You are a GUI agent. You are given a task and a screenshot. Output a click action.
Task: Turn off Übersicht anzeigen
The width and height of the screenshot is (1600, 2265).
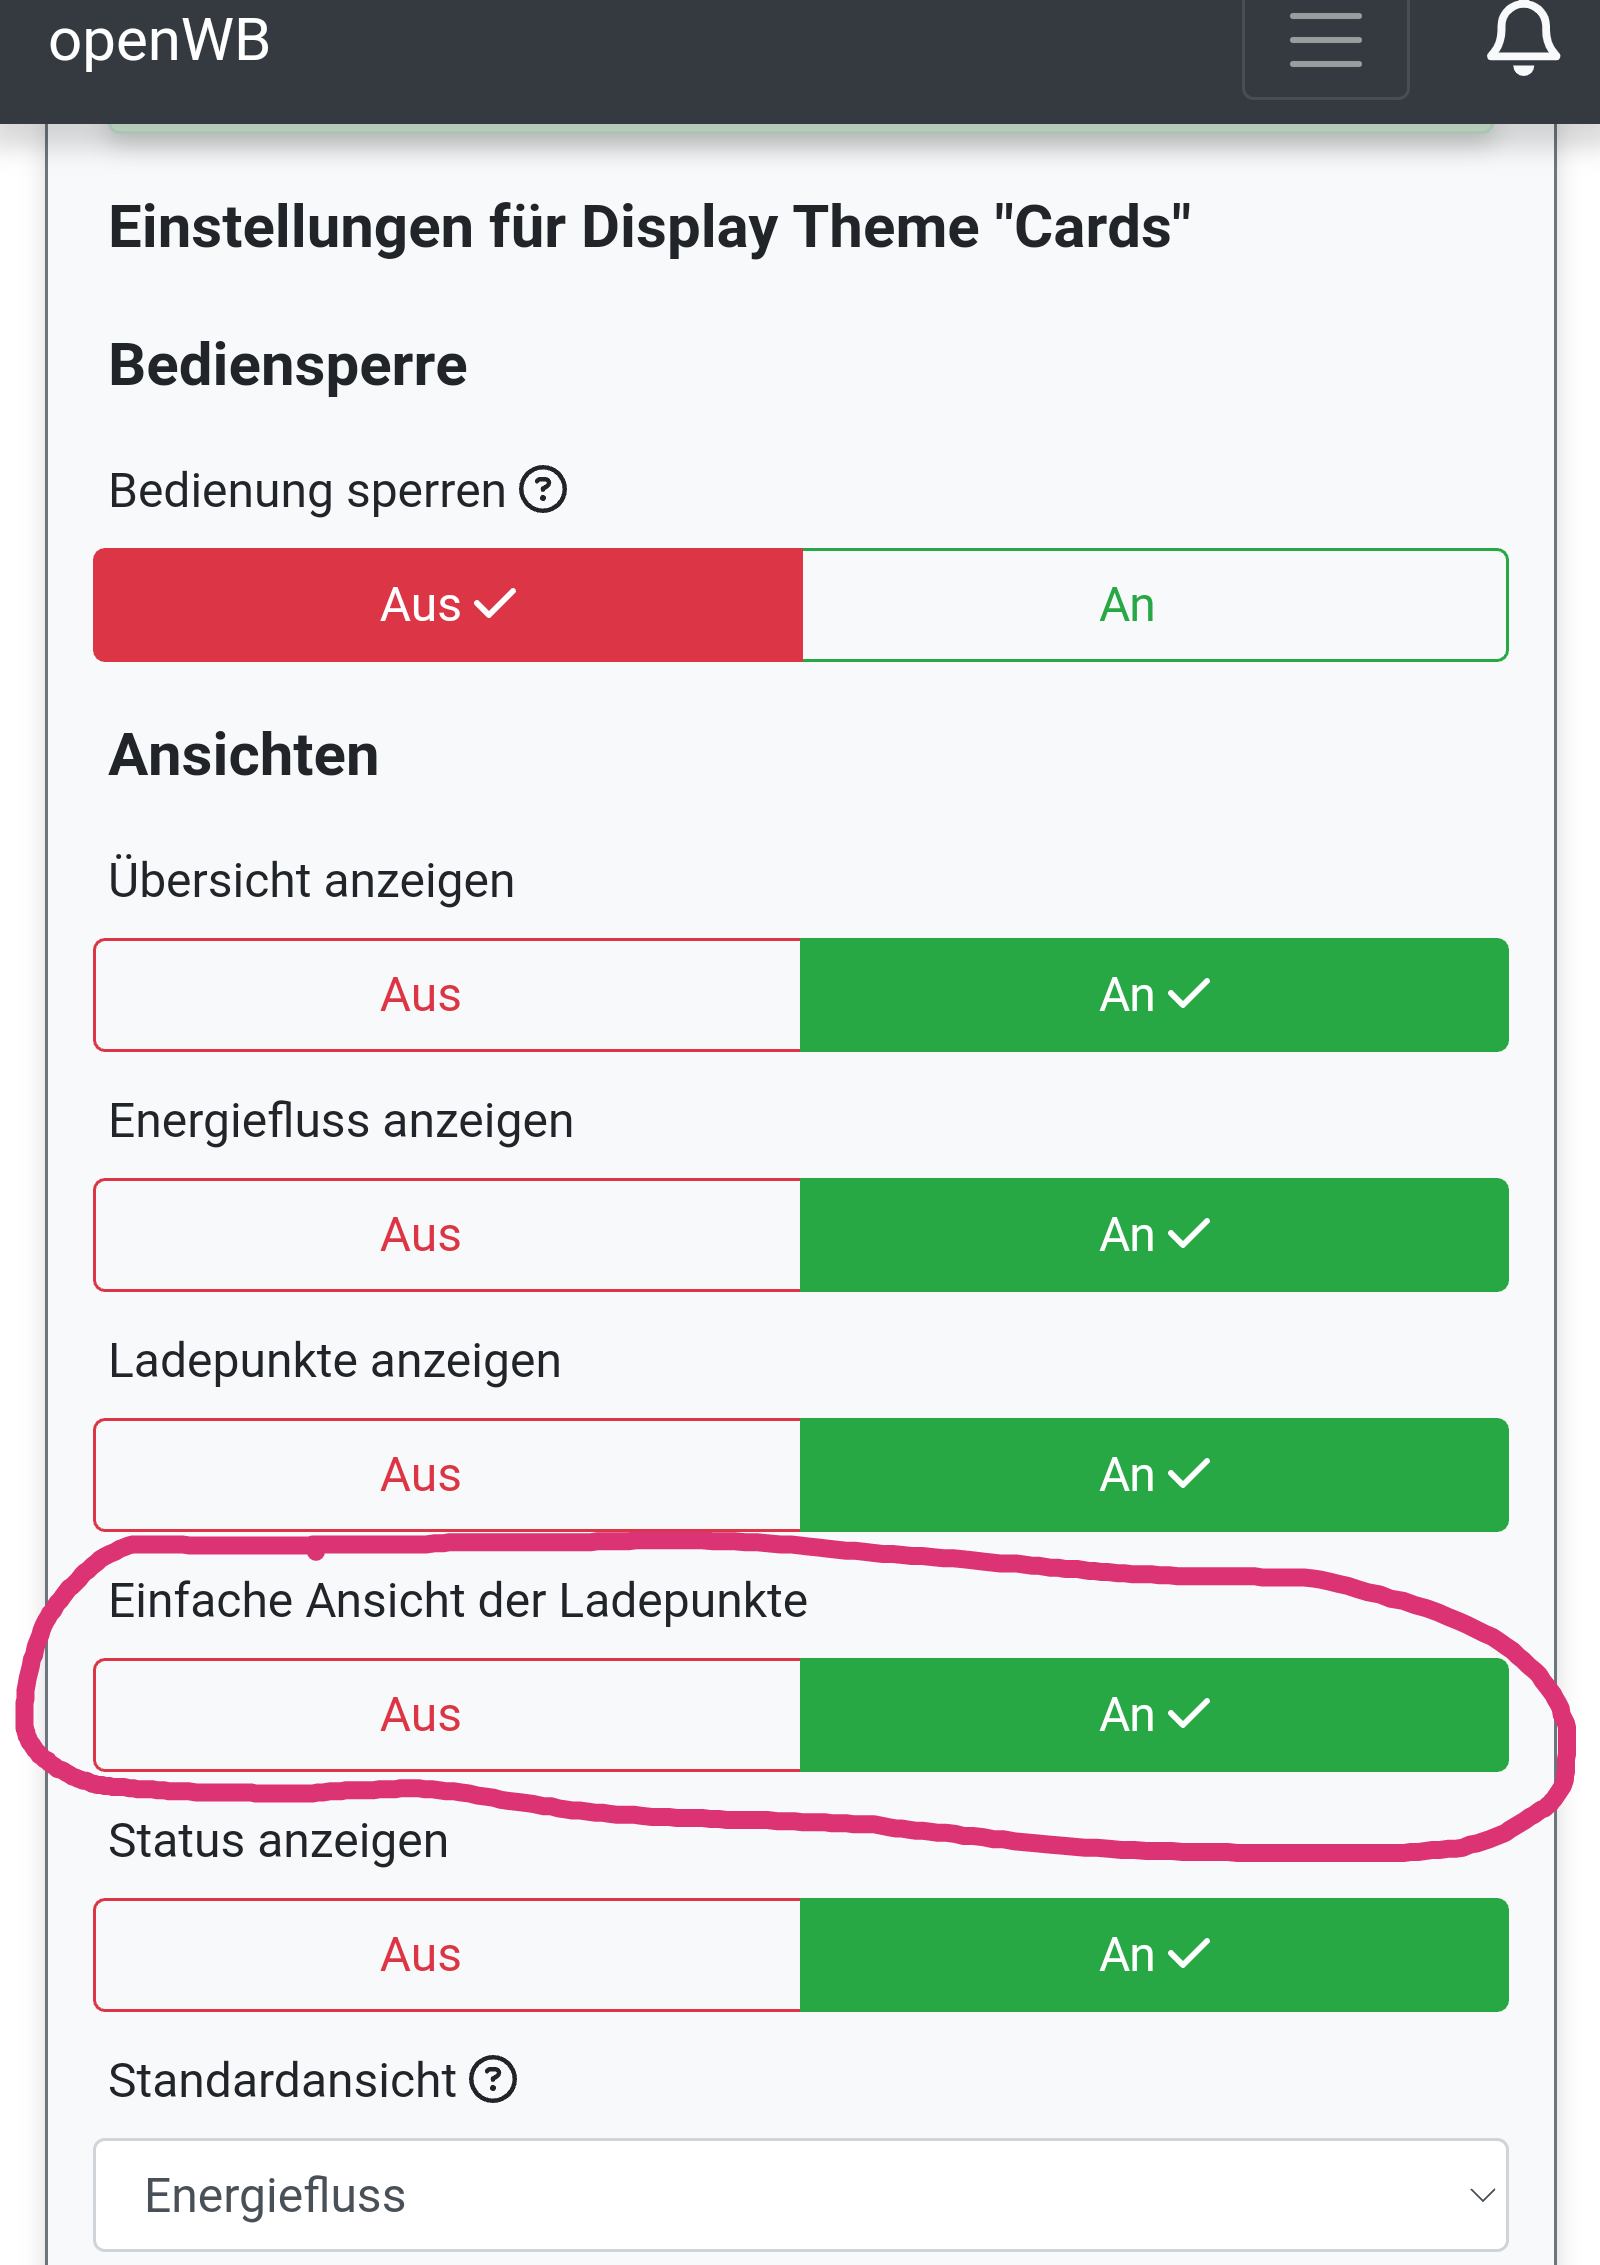coord(448,995)
